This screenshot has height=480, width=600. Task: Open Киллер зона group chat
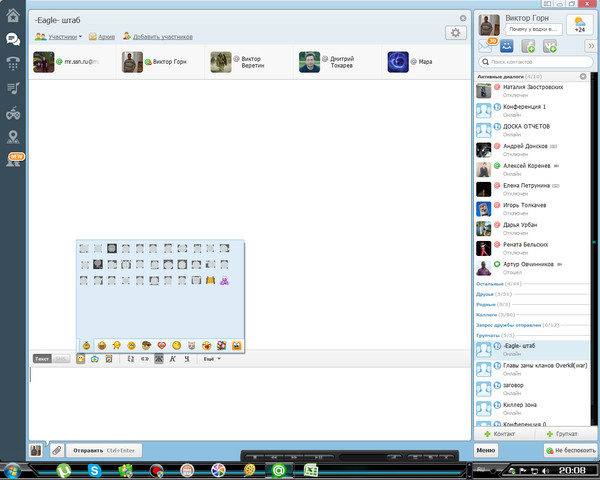point(532,408)
